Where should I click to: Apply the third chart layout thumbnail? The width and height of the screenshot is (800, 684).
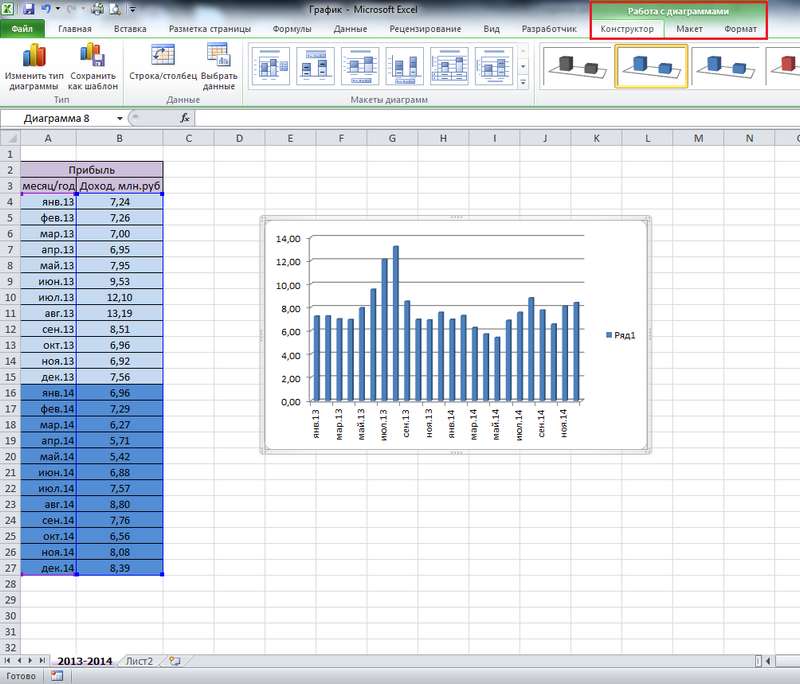tap(360, 66)
